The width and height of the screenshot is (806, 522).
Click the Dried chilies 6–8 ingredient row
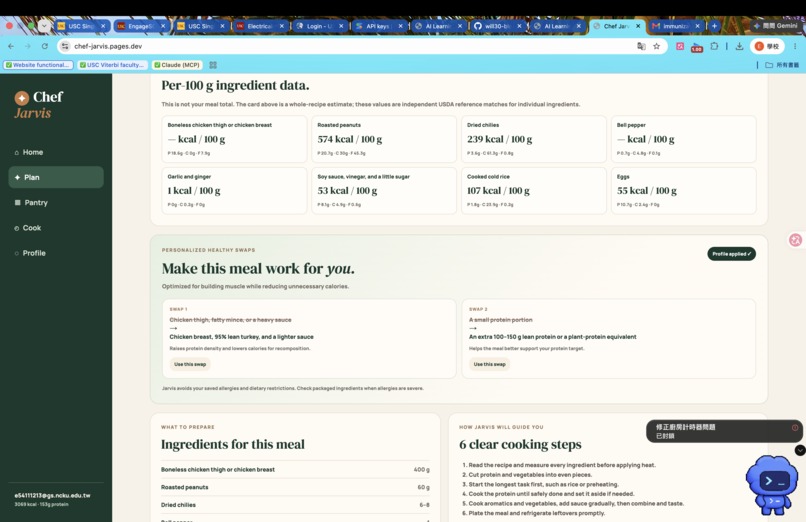click(295, 505)
